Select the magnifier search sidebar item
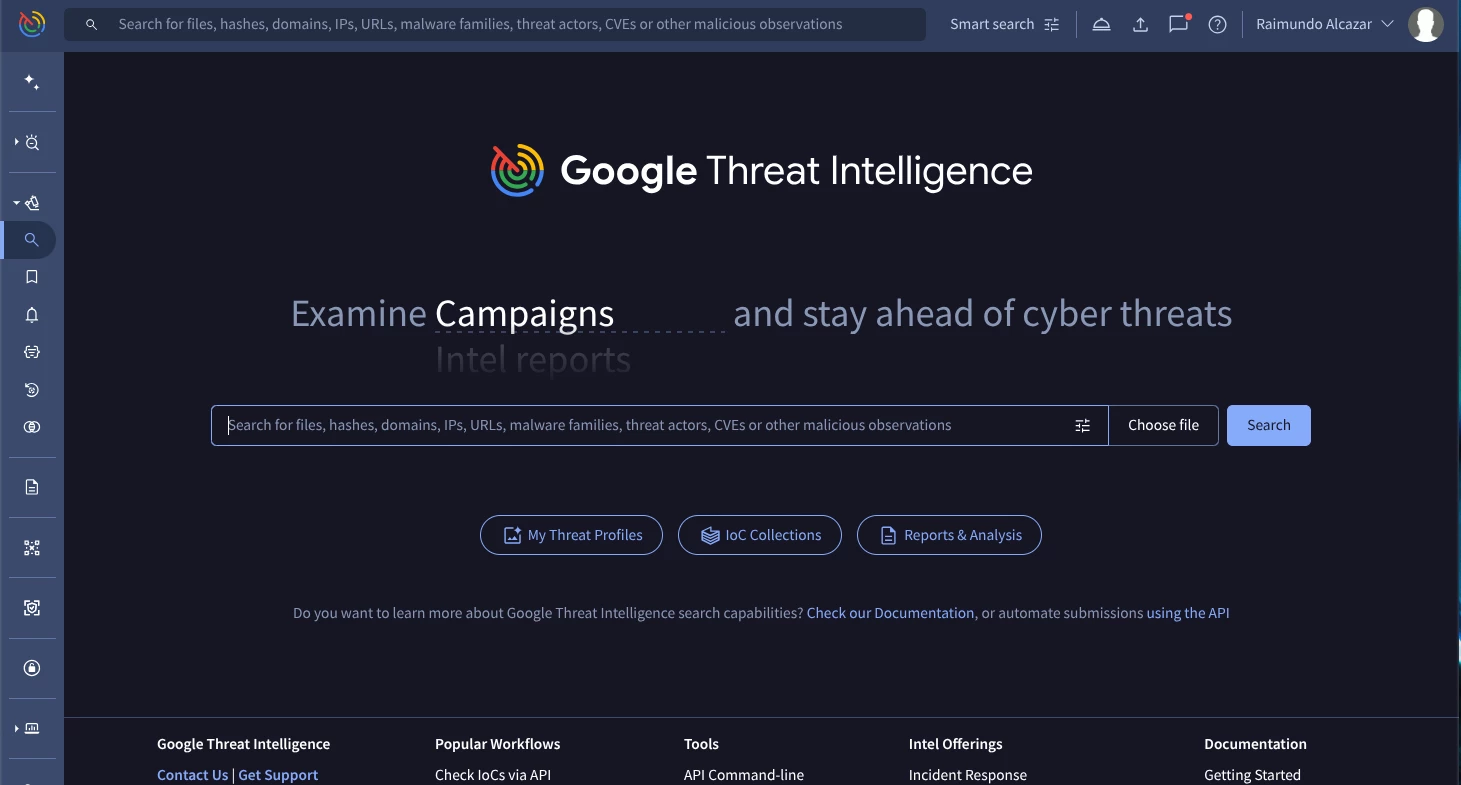This screenshot has height=785, width=1461. [32, 240]
